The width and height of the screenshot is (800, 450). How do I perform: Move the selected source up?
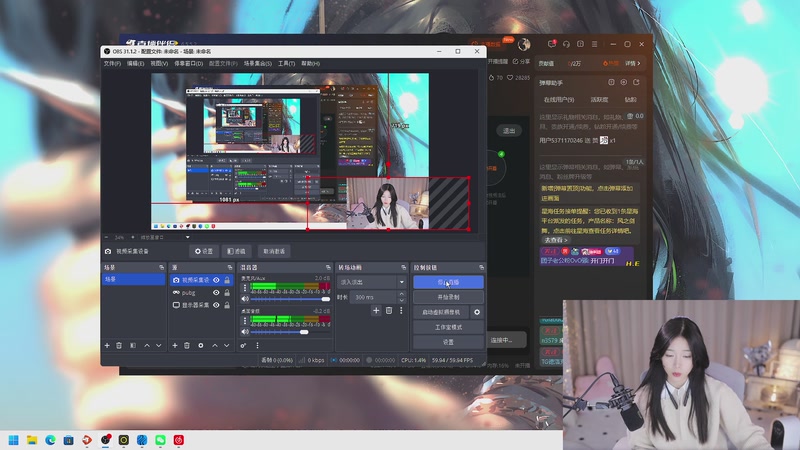pos(215,345)
